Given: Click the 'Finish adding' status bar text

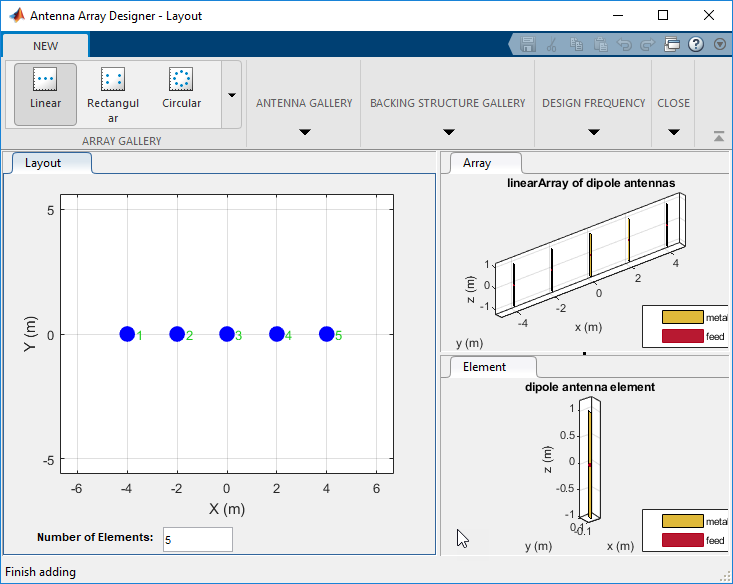Looking at the screenshot, I should click(x=40, y=572).
